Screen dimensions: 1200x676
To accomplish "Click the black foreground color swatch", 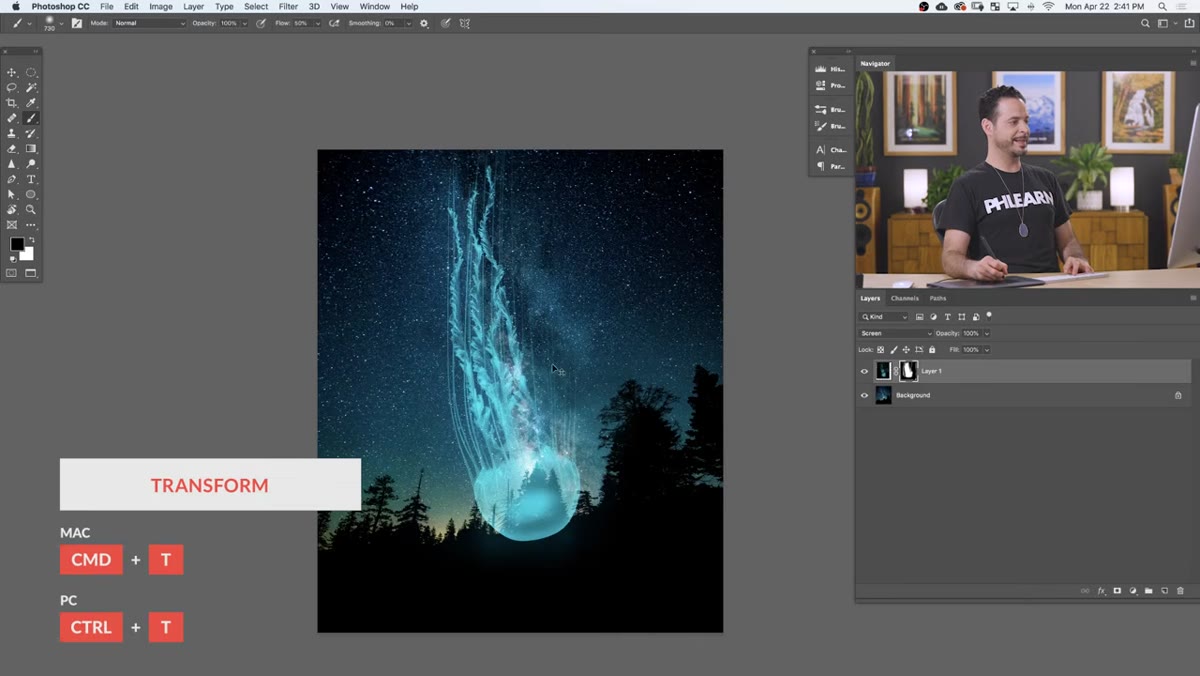I will point(17,244).
